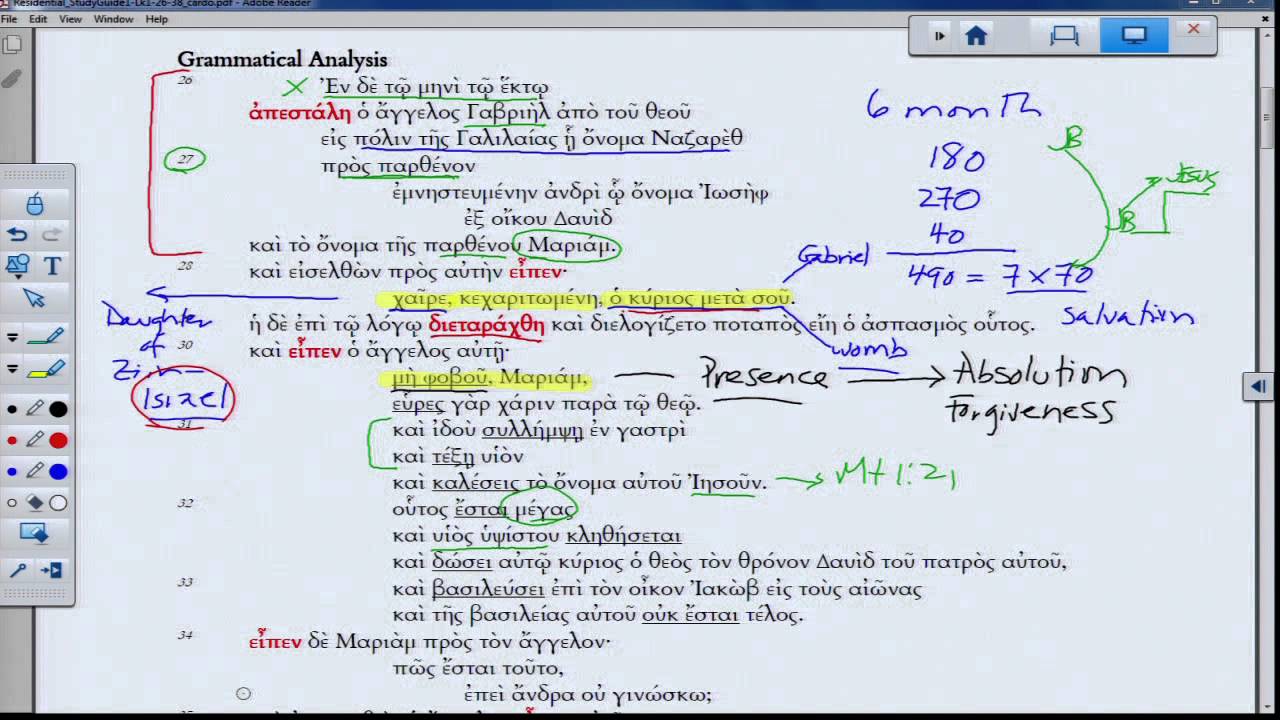Open the page thumbnails panel
Viewport: 1280px width, 720px height.
12,45
